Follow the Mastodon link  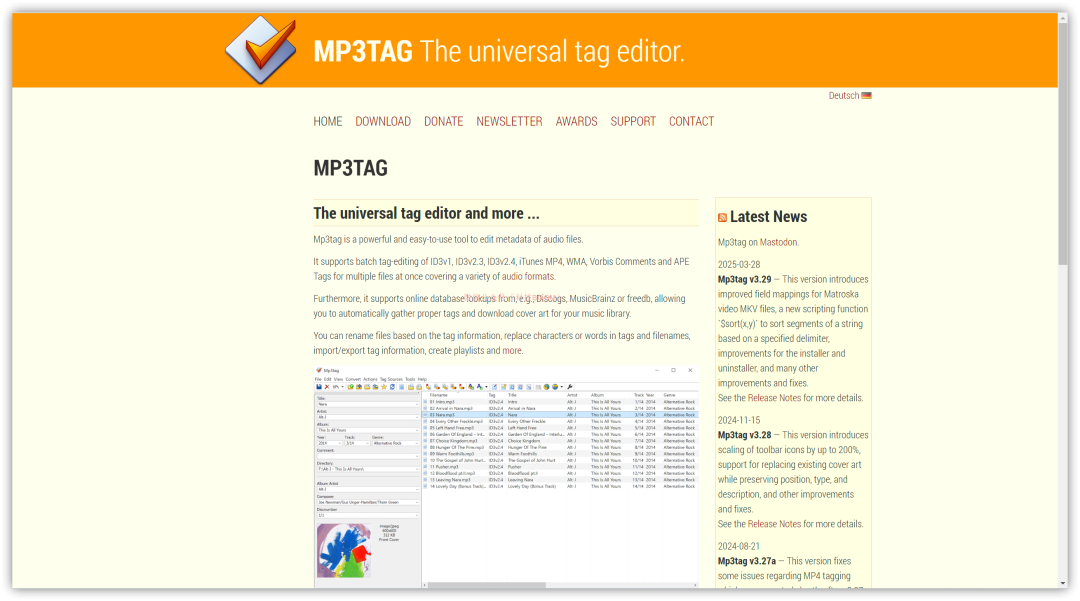point(778,242)
